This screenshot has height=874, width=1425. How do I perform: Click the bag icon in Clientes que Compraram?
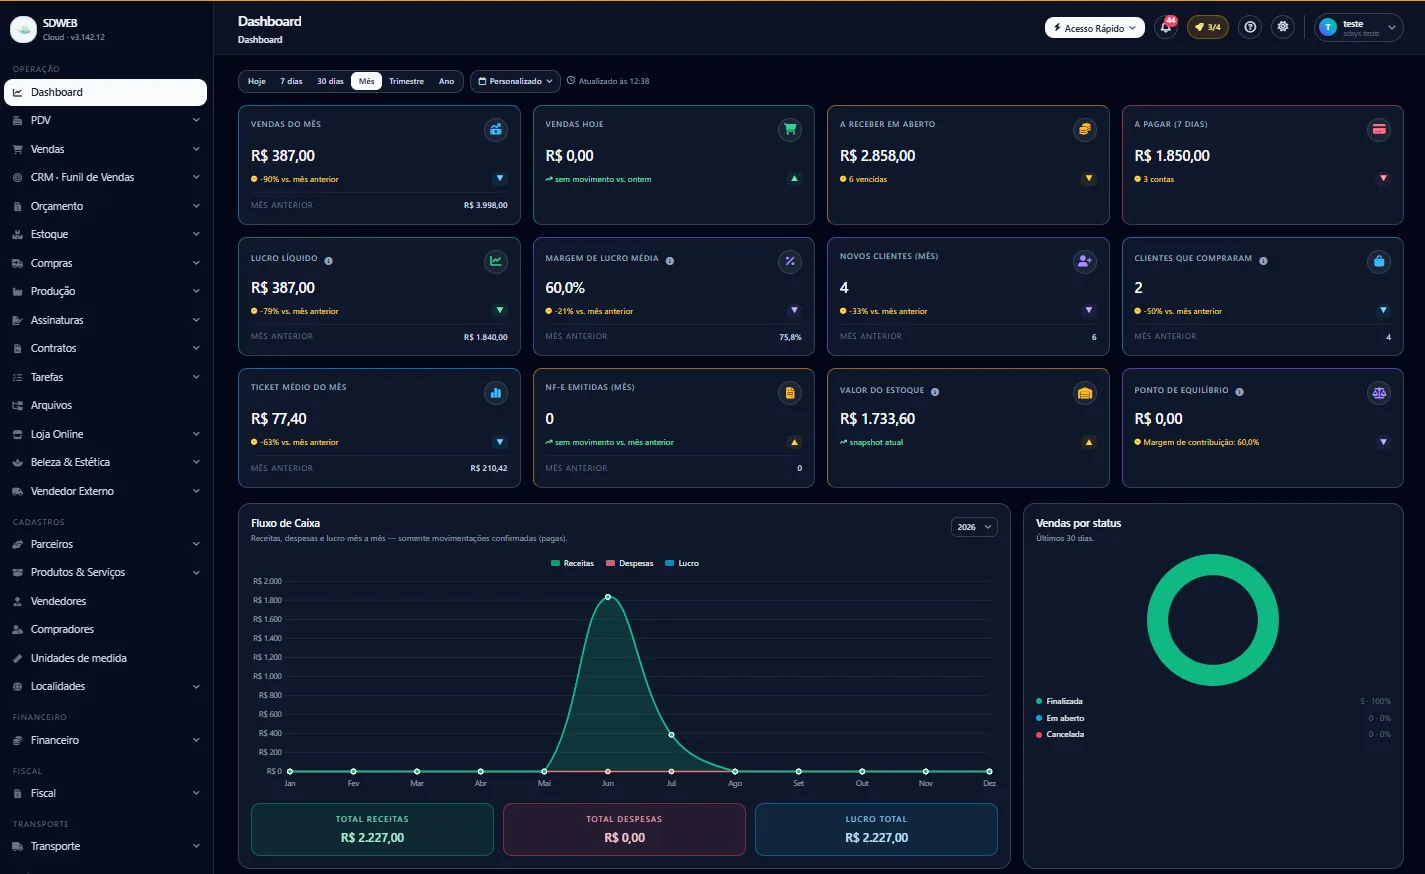click(1379, 261)
